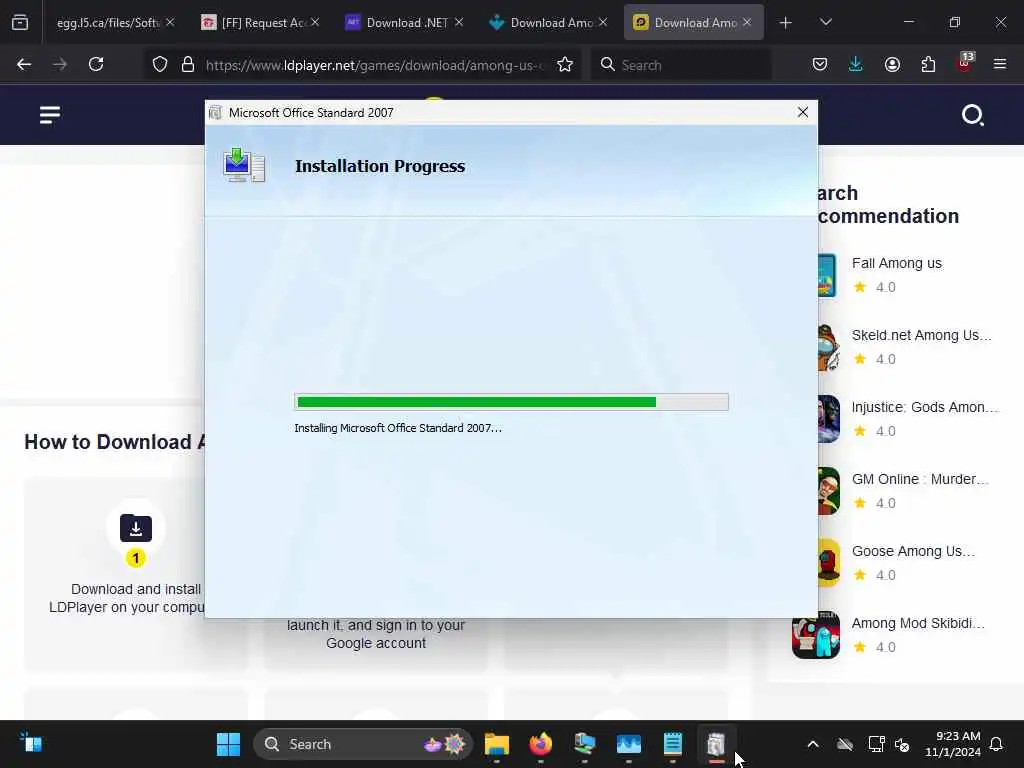
Task: Reload the current page
Action: 96,65
